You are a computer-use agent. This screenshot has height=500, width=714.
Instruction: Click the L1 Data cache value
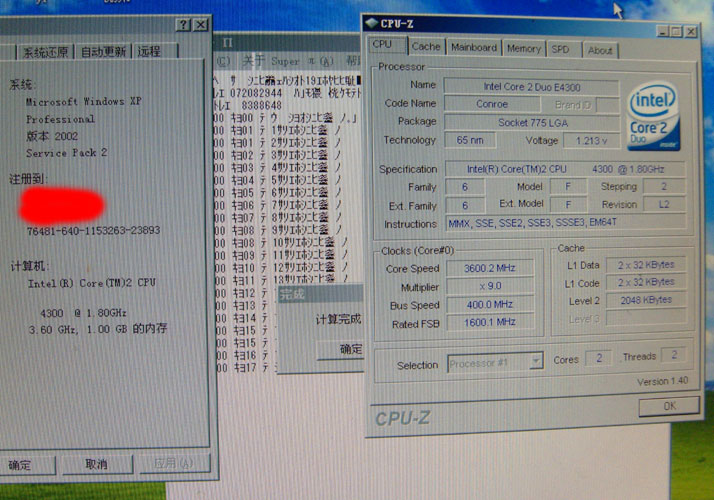[x=646, y=265]
